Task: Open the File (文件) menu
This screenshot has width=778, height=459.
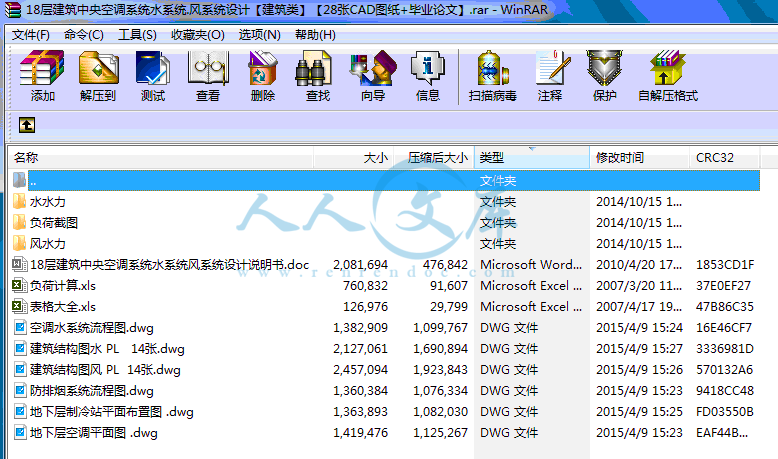Action: (31, 35)
